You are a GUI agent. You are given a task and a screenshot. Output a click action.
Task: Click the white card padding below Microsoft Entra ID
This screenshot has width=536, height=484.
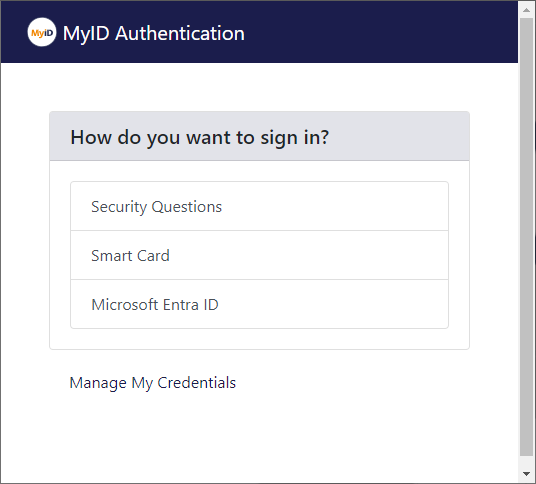(x=259, y=339)
